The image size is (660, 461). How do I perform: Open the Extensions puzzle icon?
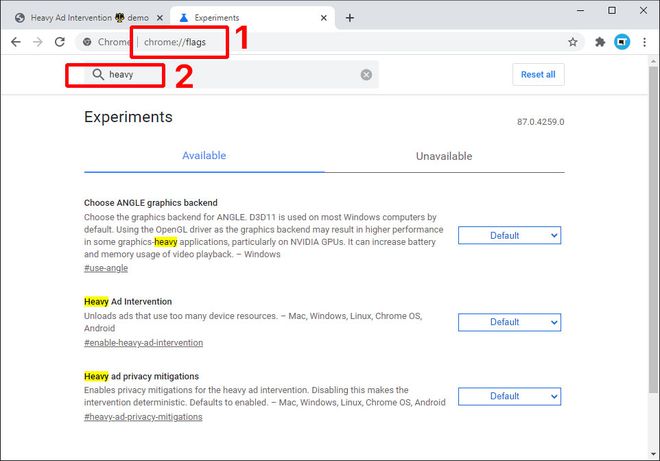pyautogui.click(x=600, y=42)
